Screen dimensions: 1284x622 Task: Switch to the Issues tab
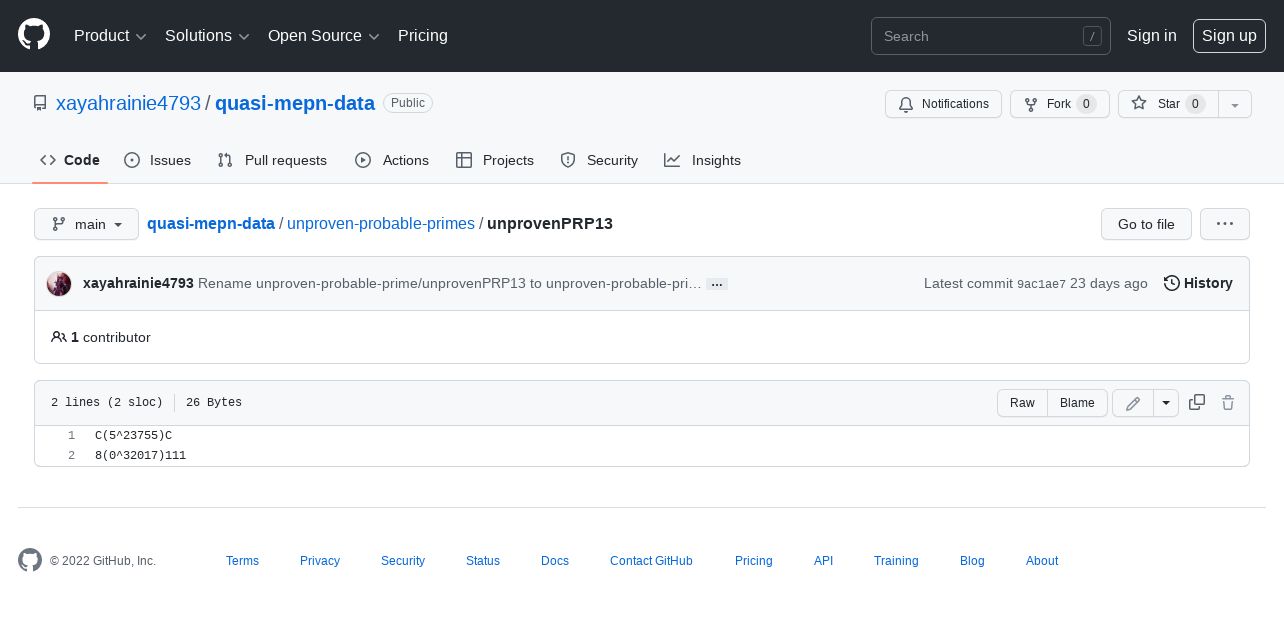click(x=157, y=160)
